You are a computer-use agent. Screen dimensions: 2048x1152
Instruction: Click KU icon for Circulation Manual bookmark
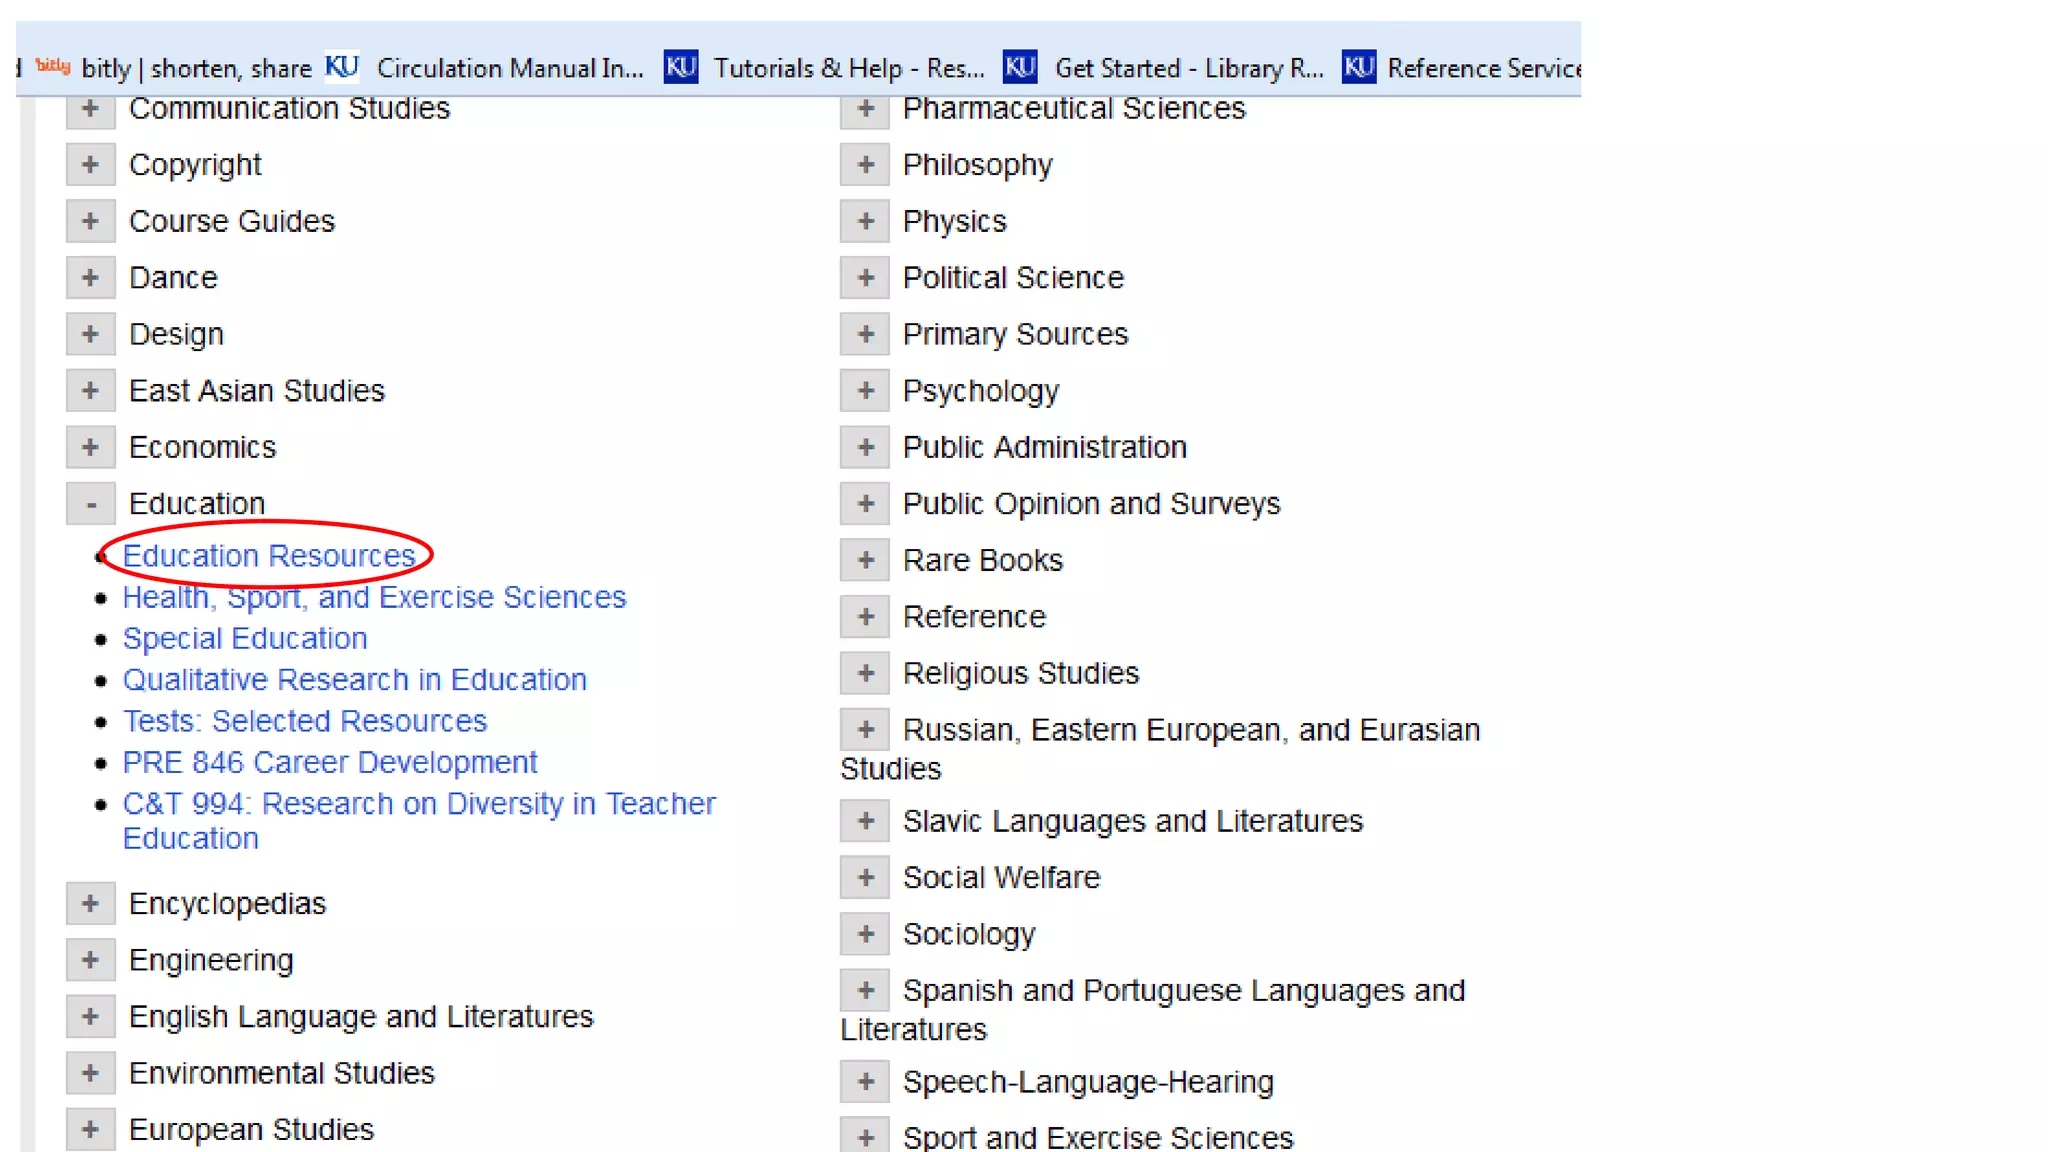point(342,67)
